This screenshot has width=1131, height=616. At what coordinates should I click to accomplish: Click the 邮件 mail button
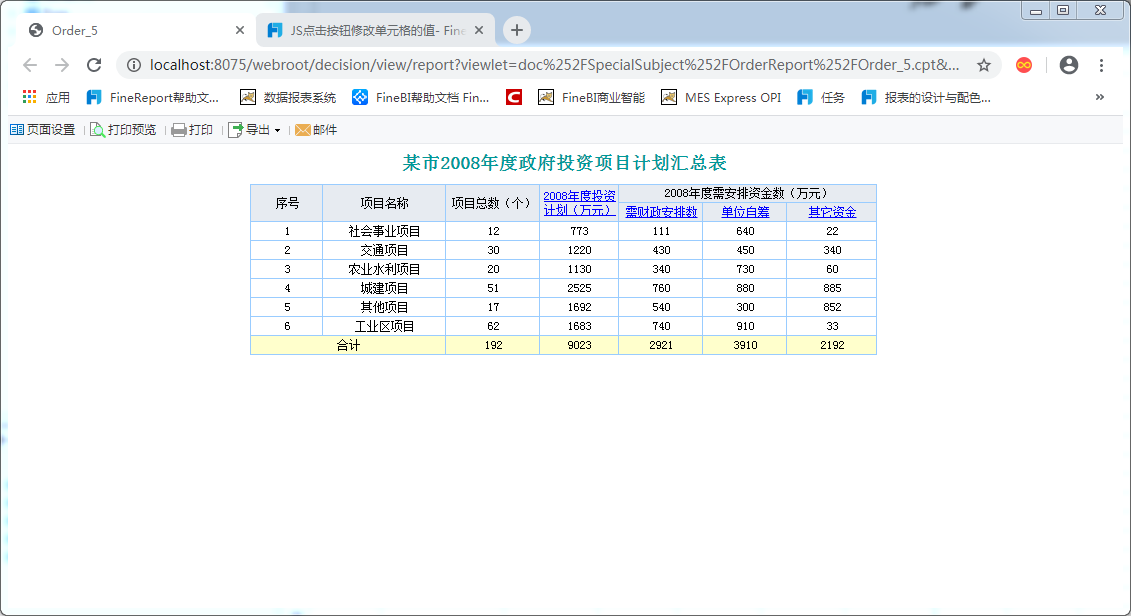point(316,130)
